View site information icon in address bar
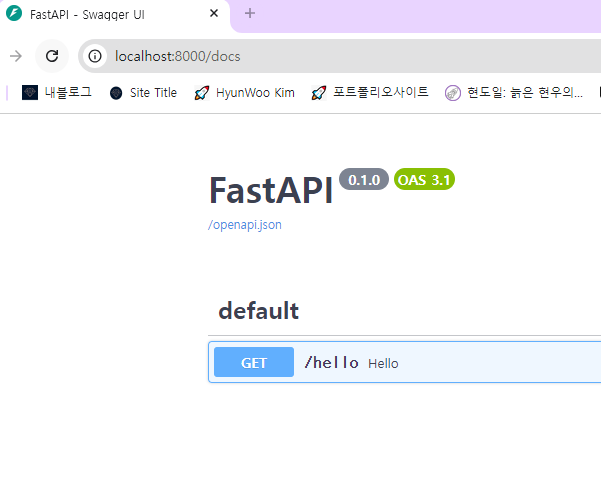Image resolution: width=601 pixels, height=481 pixels. [x=95, y=56]
